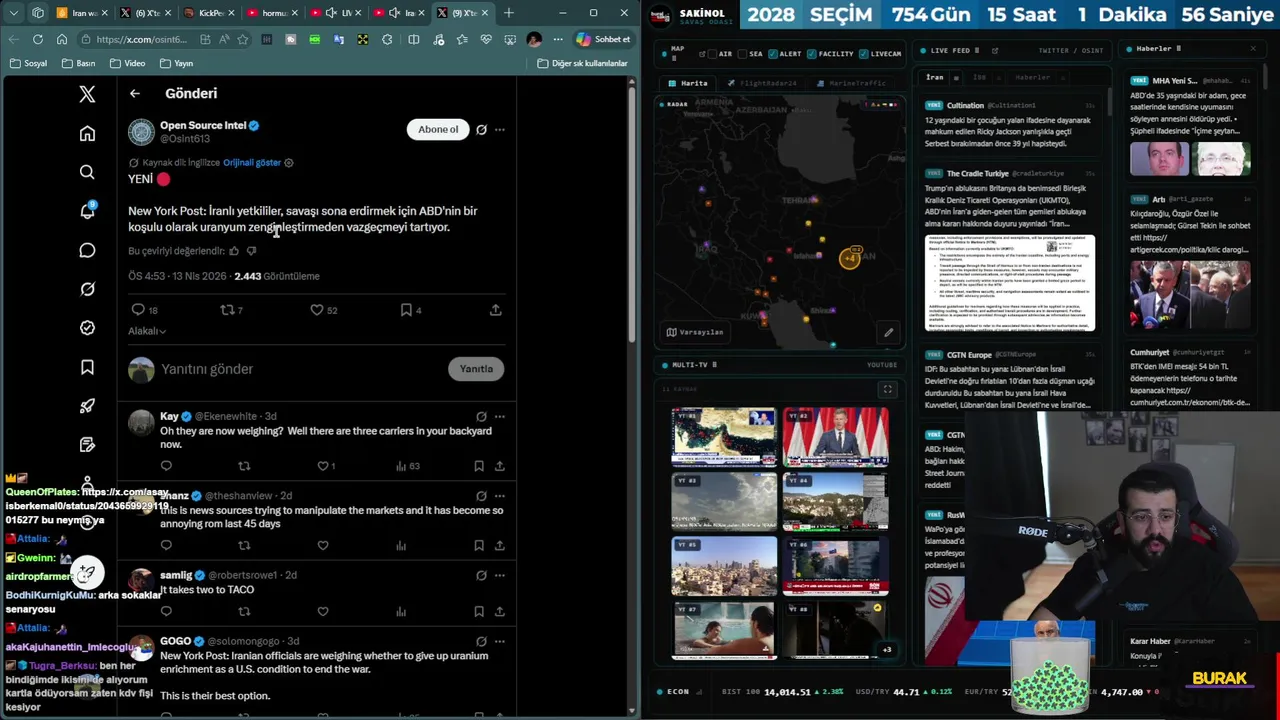Click the browser address bar URL

pos(141,39)
